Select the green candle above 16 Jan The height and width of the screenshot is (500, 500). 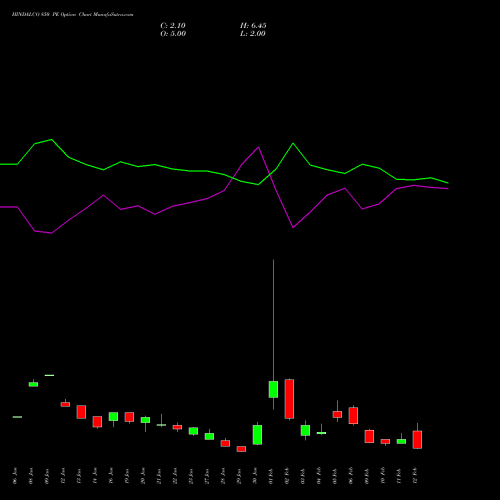113,417
